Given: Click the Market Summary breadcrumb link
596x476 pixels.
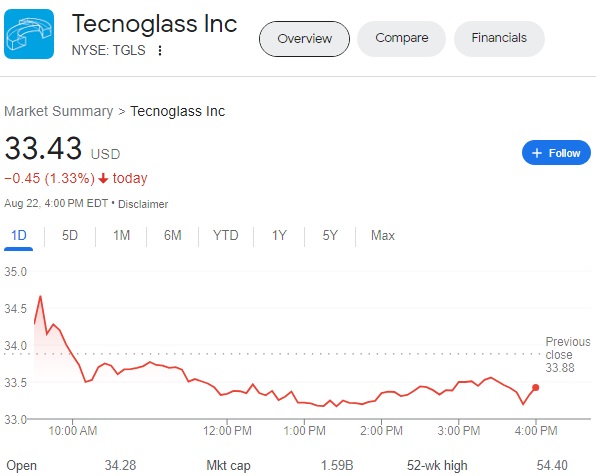Looking at the screenshot, I should (59, 111).
